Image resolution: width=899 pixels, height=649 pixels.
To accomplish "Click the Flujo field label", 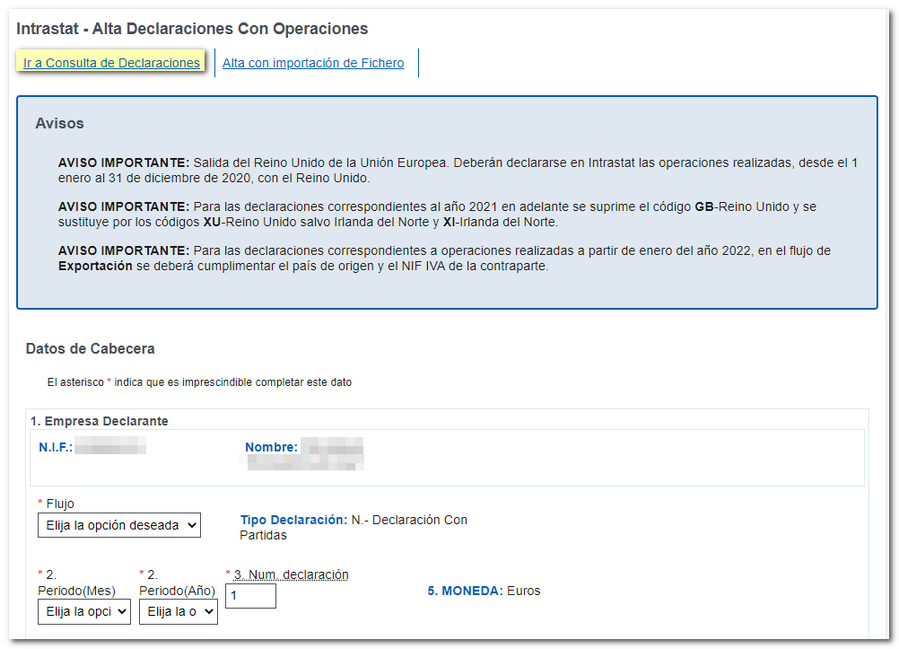I will 60,504.
